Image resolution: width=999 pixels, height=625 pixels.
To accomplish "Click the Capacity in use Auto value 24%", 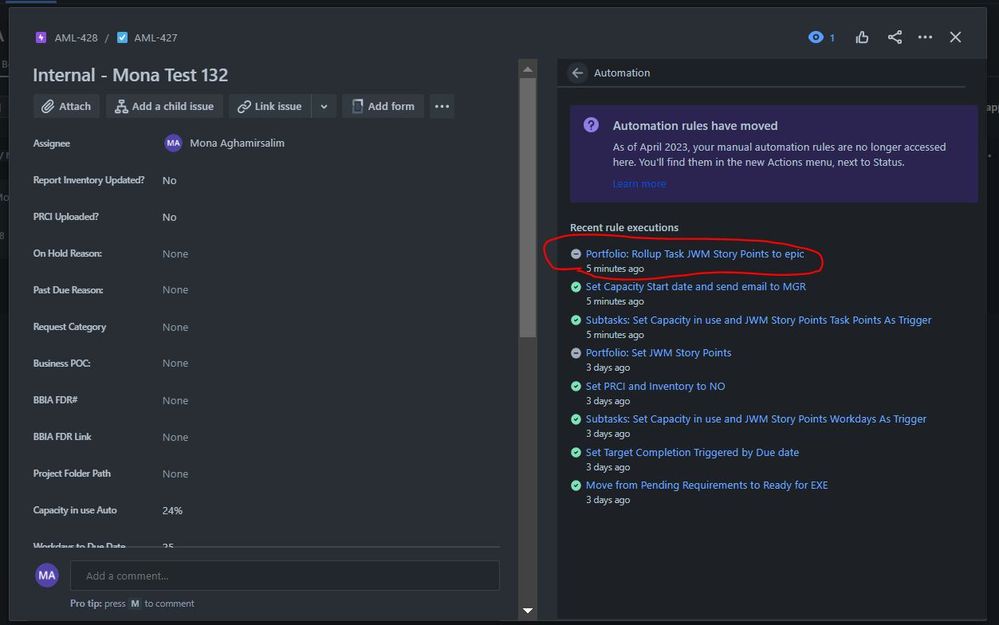I will tap(173, 510).
